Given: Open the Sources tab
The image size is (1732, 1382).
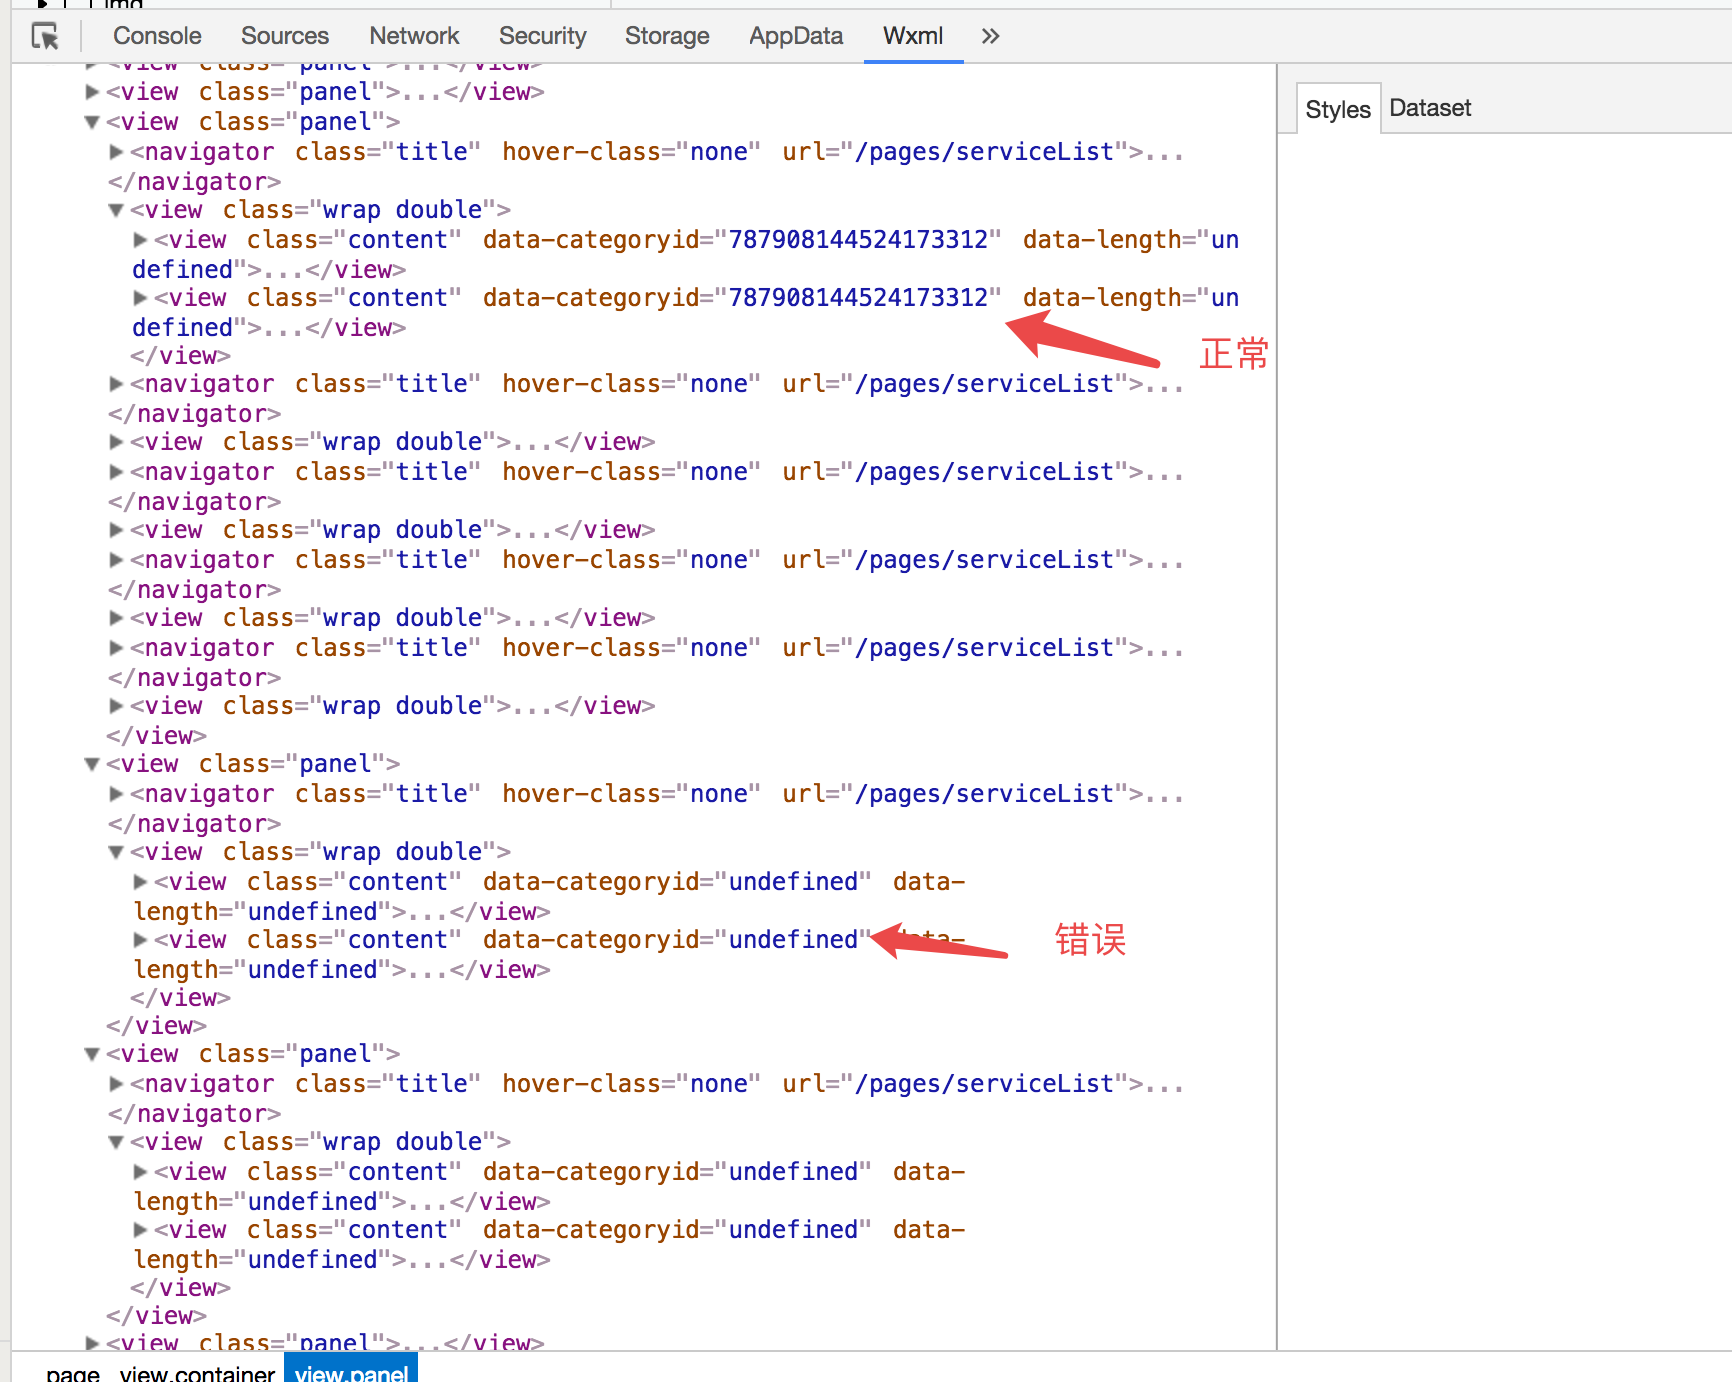Looking at the screenshot, I should point(284,36).
